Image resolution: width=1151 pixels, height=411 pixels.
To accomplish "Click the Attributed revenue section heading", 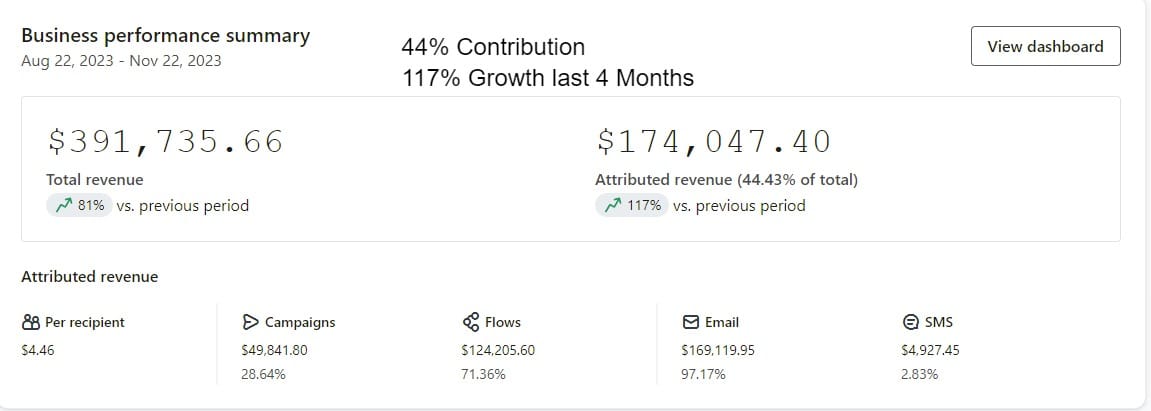I will 89,277.
